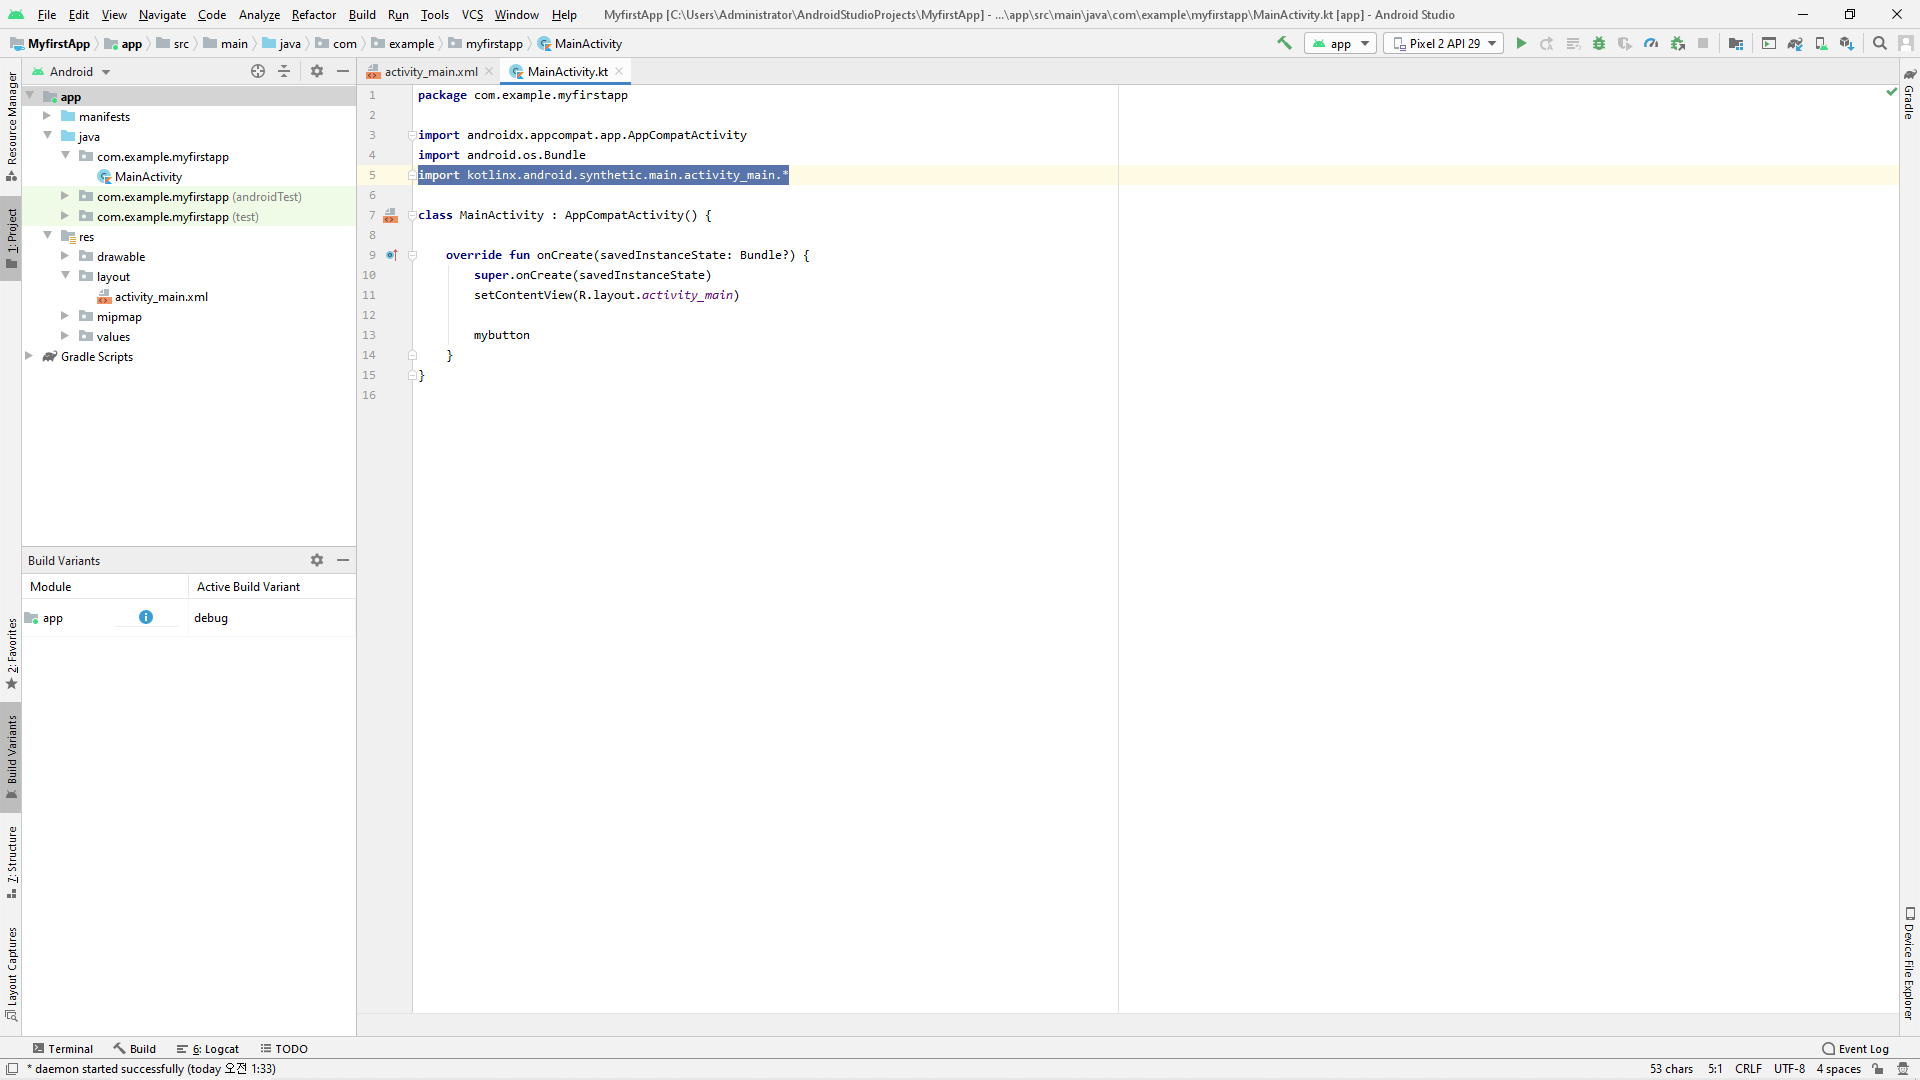Run the app with green play button
Image resolution: width=1920 pixels, height=1080 pixels.
(1521, 43)
